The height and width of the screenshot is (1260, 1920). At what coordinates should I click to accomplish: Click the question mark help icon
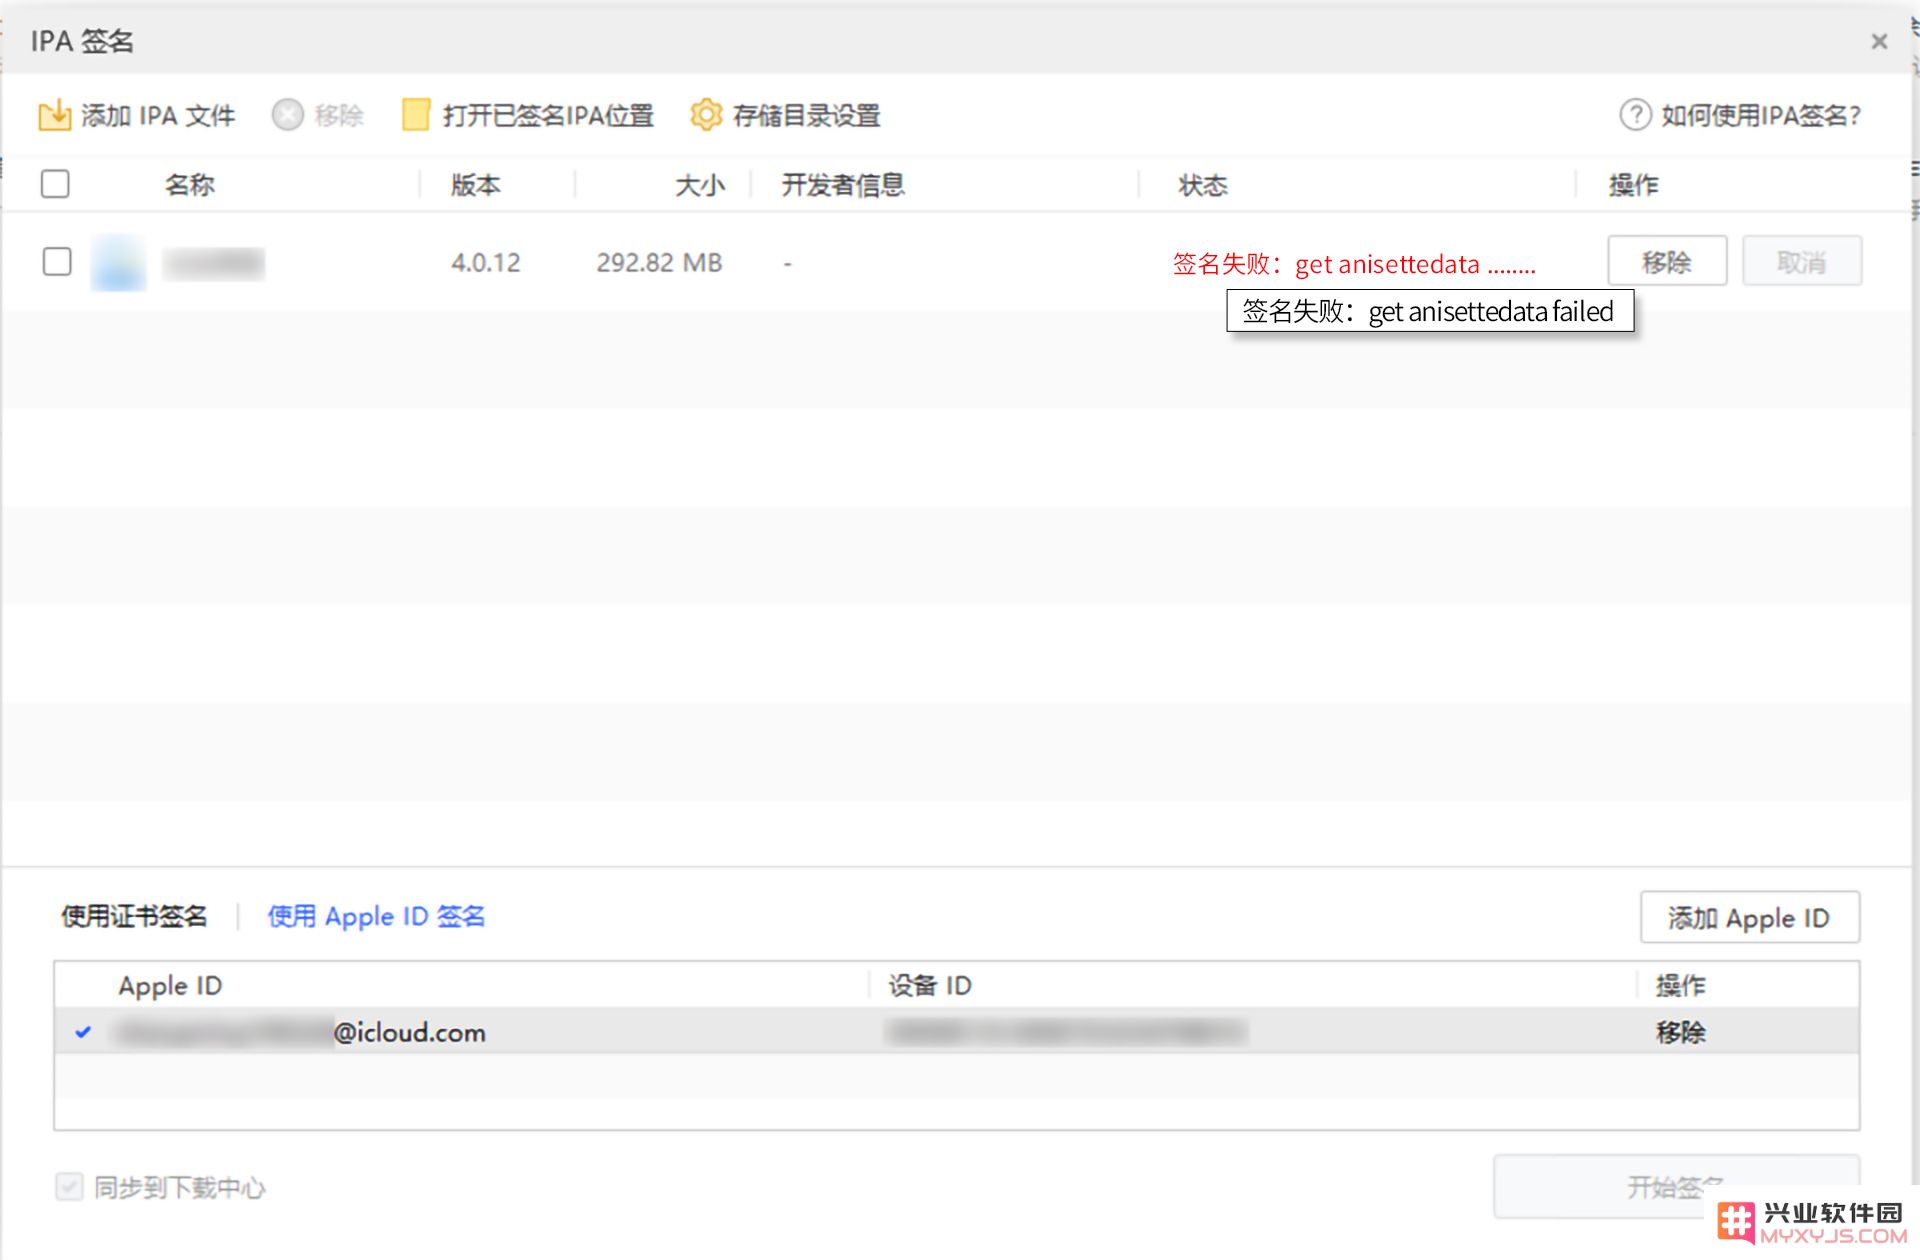[x=1635, y=115]
